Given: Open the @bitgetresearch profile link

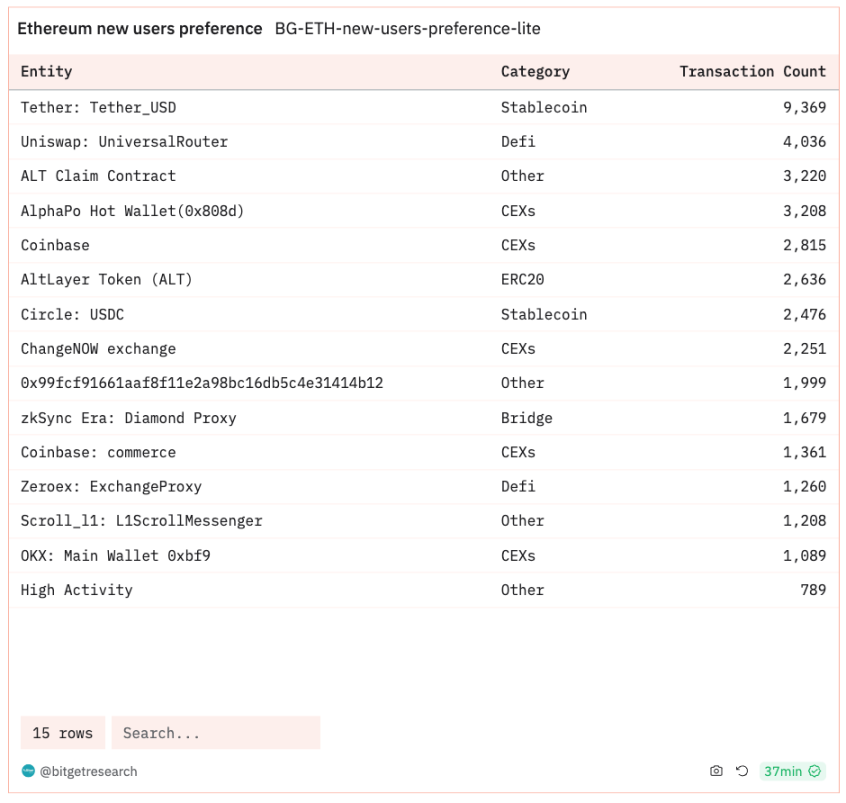Looking at the screenshot, I should (88, 771).
